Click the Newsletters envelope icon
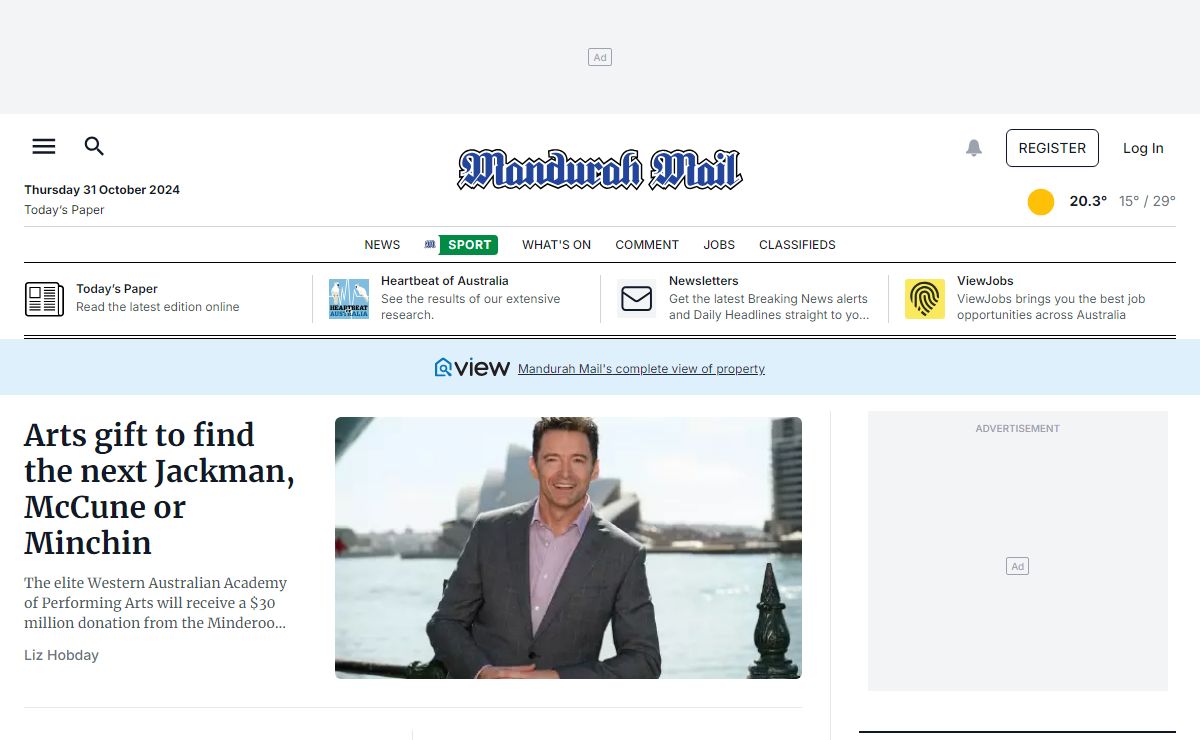 pyautogui.click(x=637, y=299)
